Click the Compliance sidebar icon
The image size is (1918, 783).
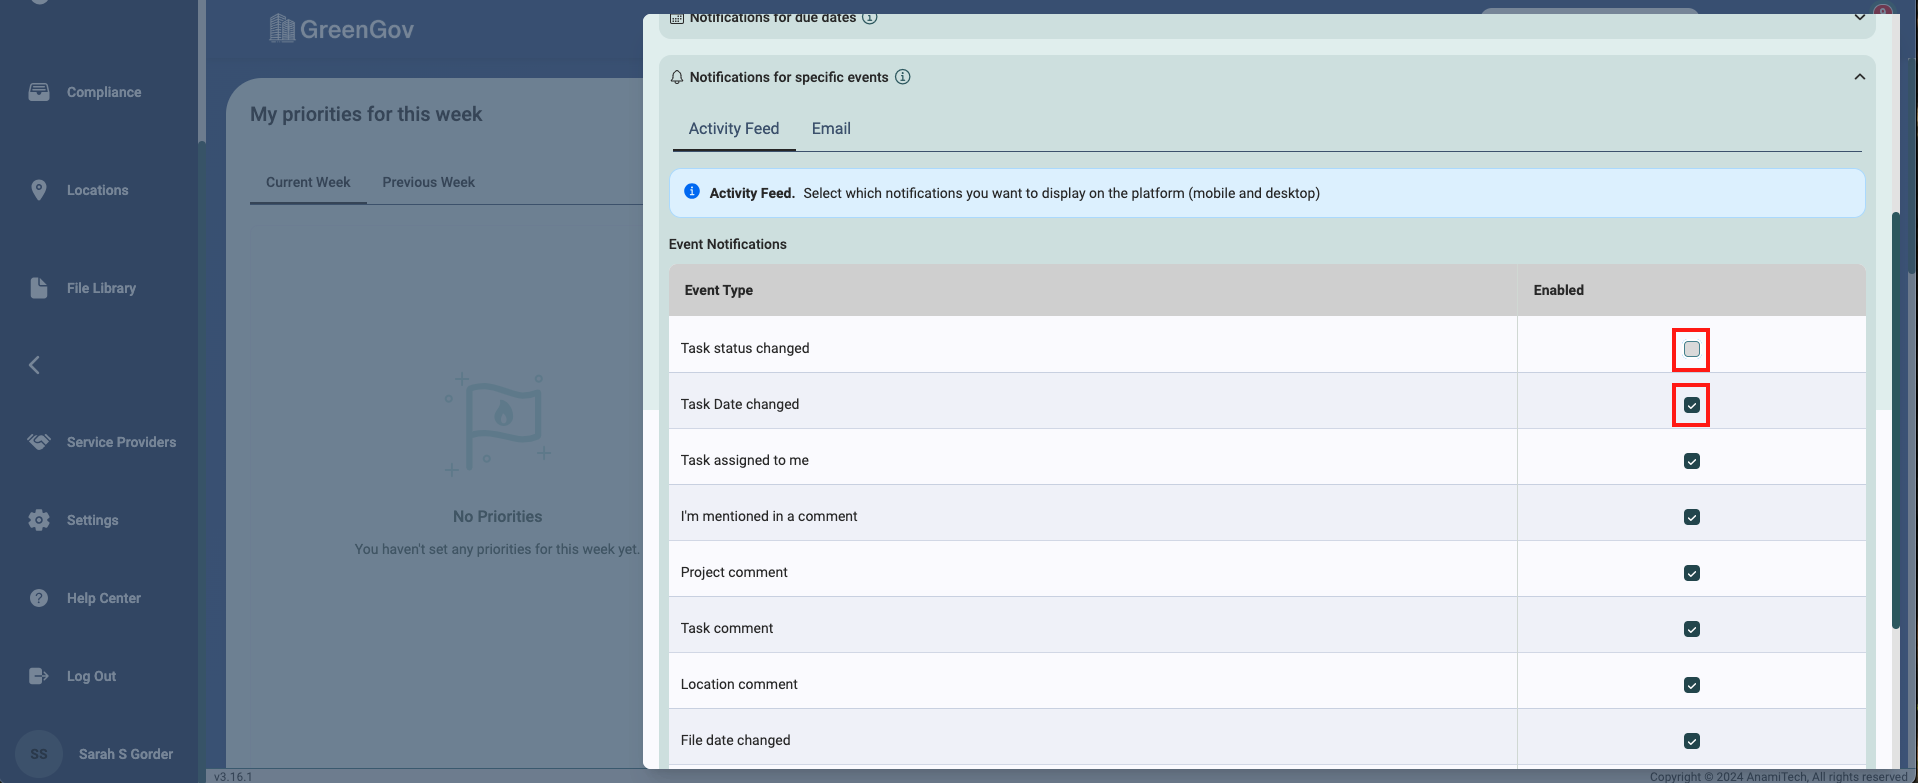[39, 92]
